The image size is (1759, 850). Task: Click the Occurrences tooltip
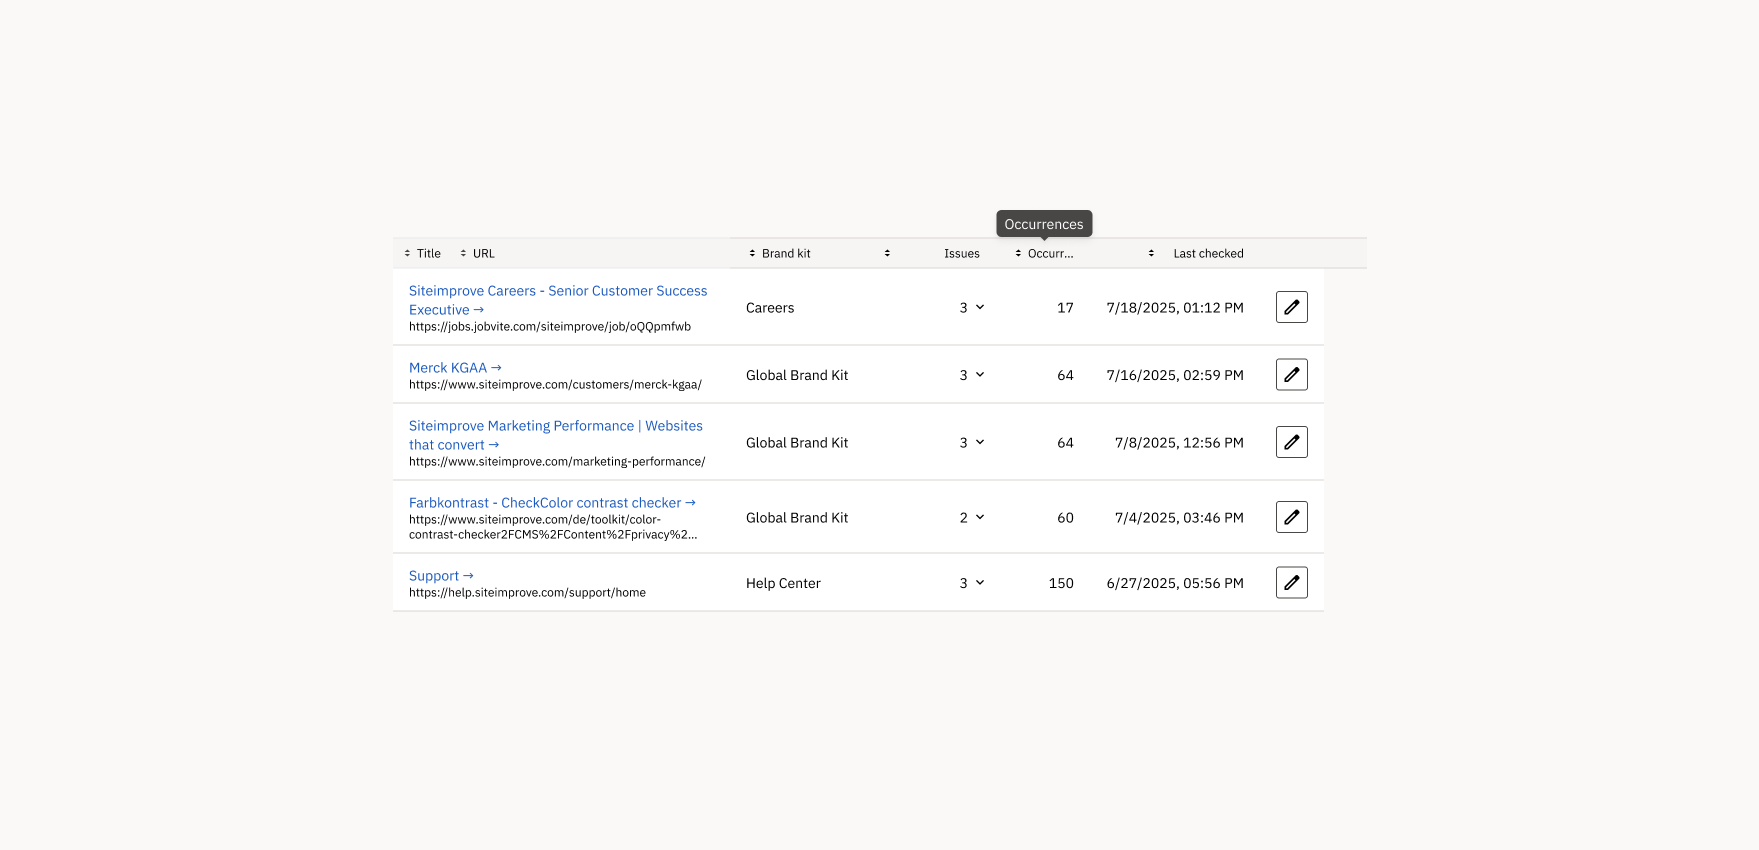coord(1044,224)
